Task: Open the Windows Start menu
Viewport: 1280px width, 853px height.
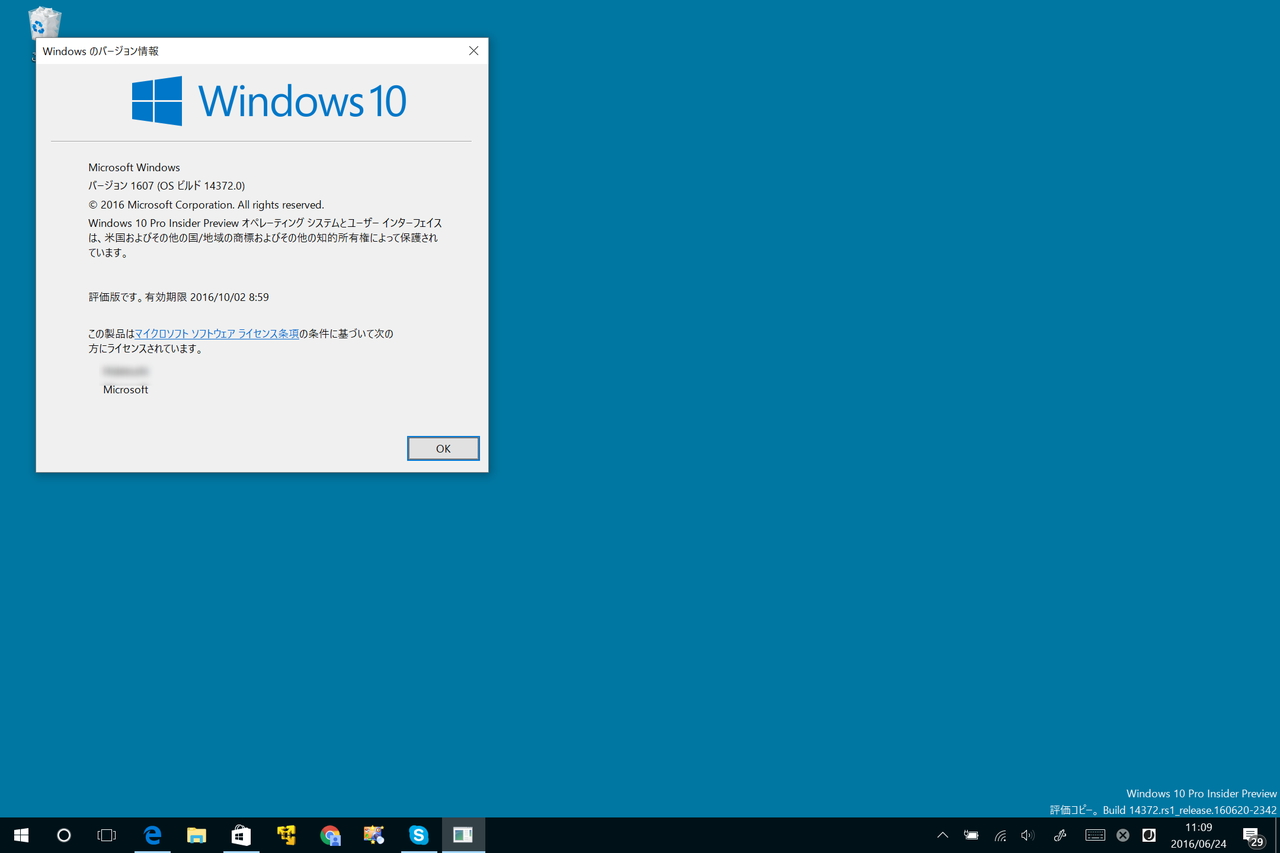Action: coord(21,835)
